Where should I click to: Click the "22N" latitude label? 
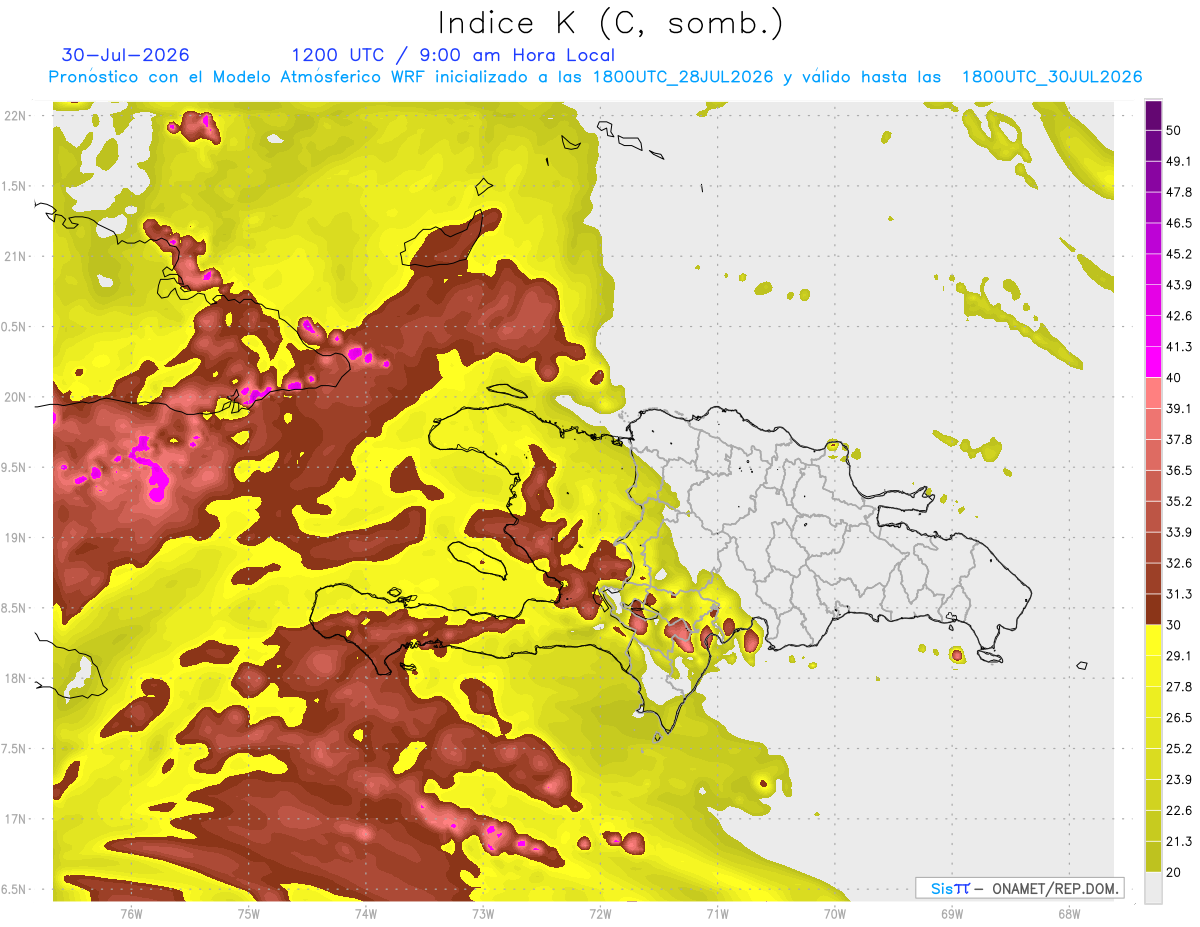(x=15, y=116)
